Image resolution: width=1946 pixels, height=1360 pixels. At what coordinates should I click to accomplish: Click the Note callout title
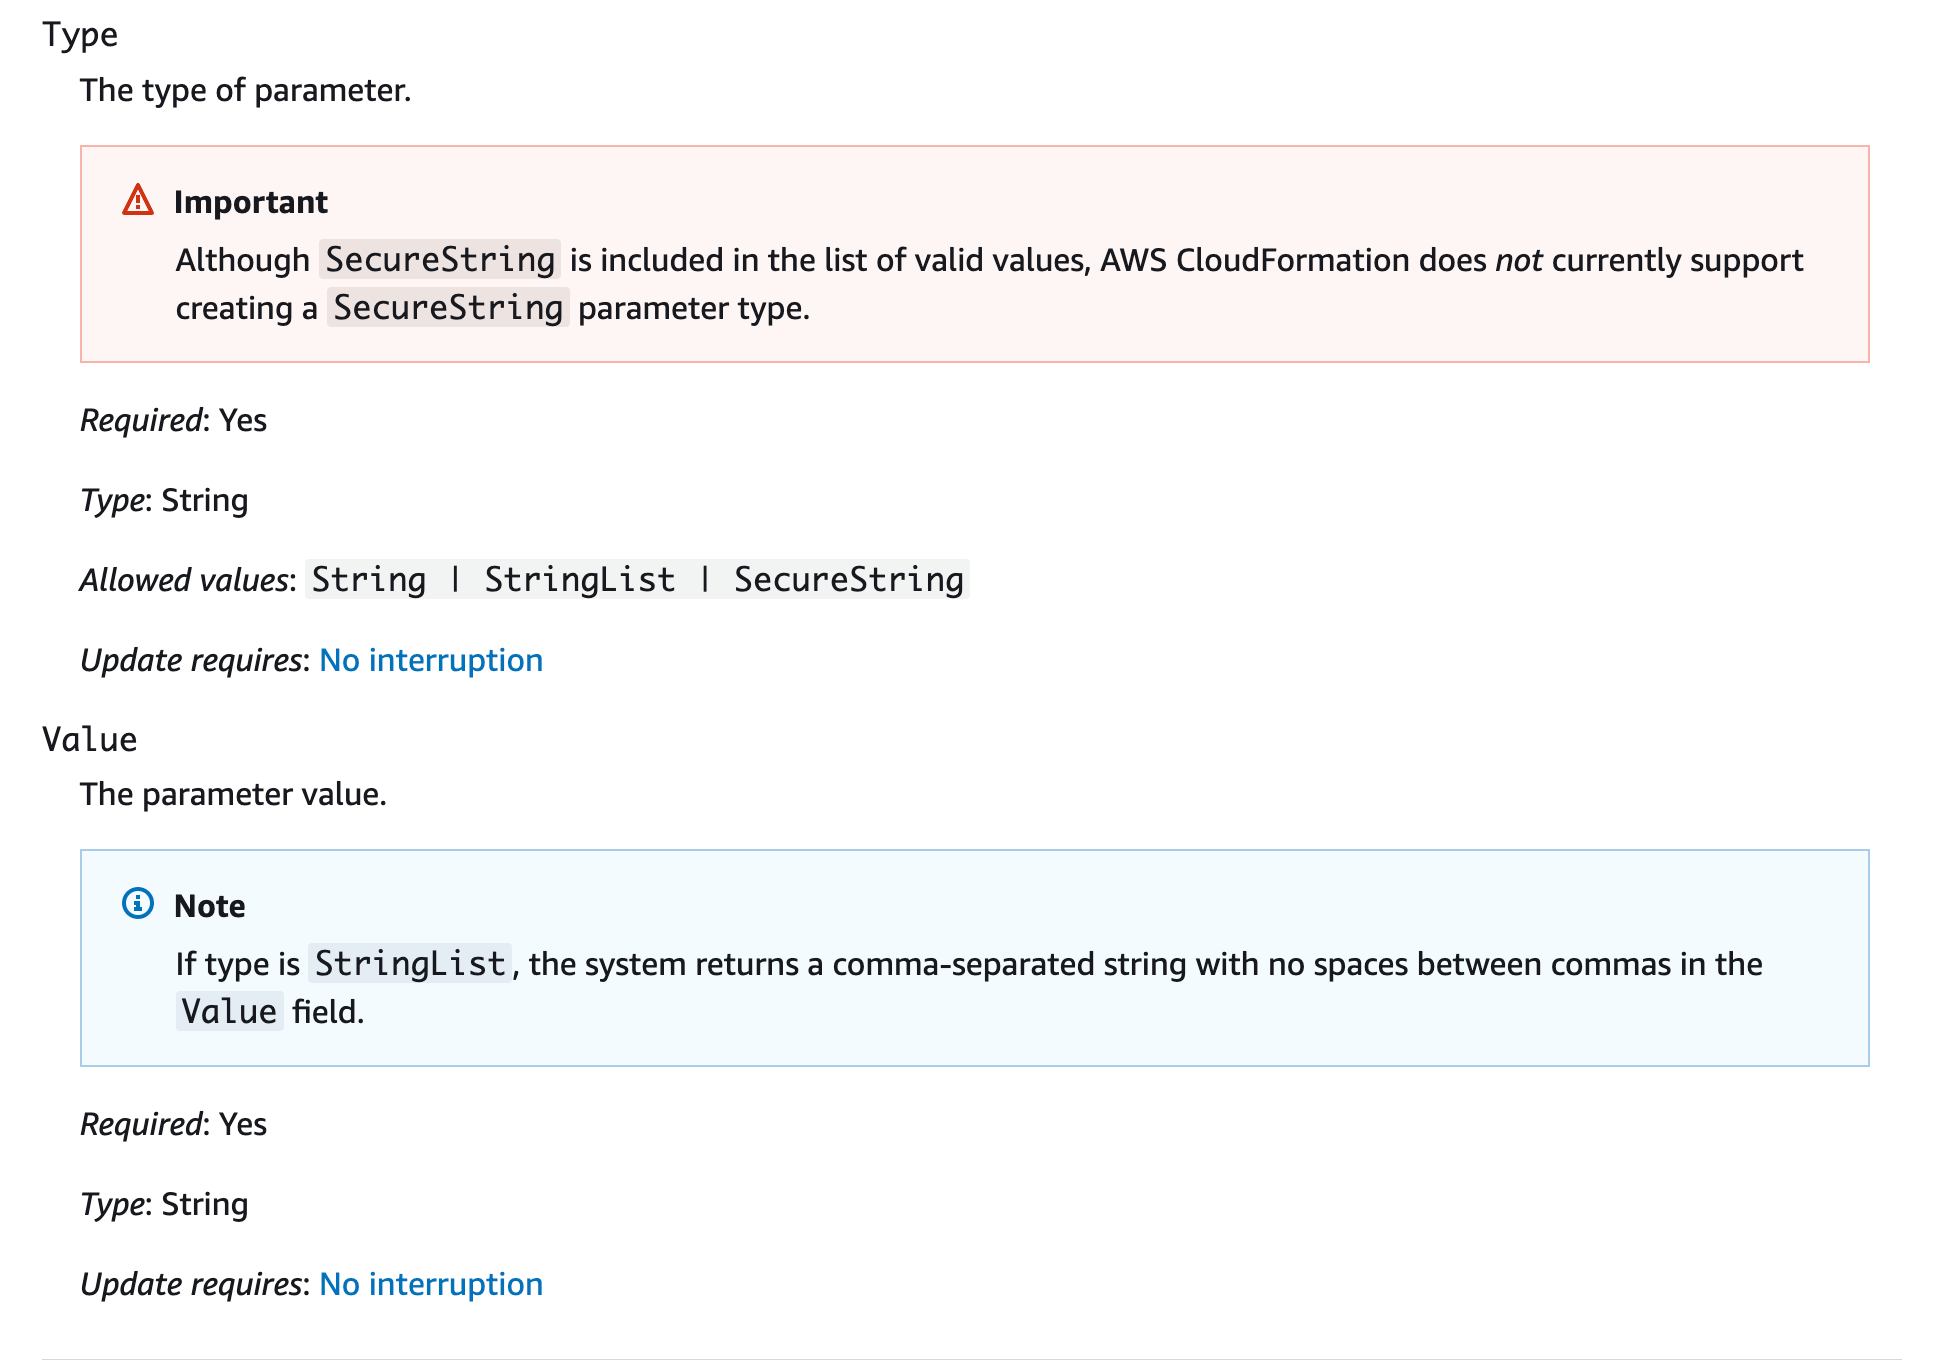coord(209,906)
